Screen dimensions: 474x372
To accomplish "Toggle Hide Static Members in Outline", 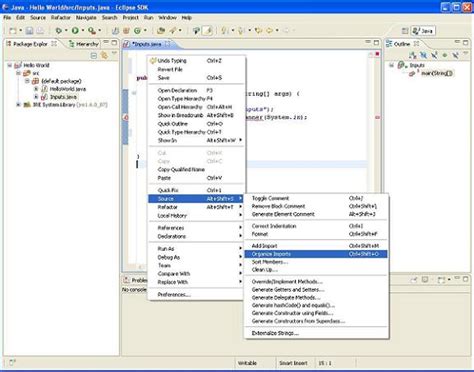I will (x=434, y=55).
